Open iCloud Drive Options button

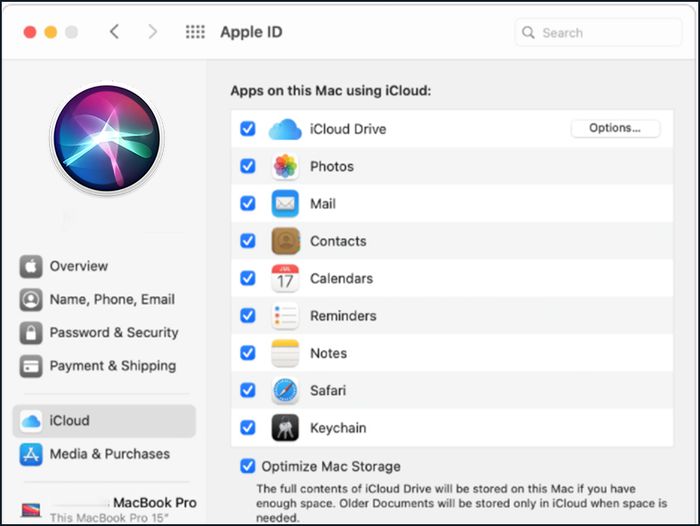tap(615, 128)
